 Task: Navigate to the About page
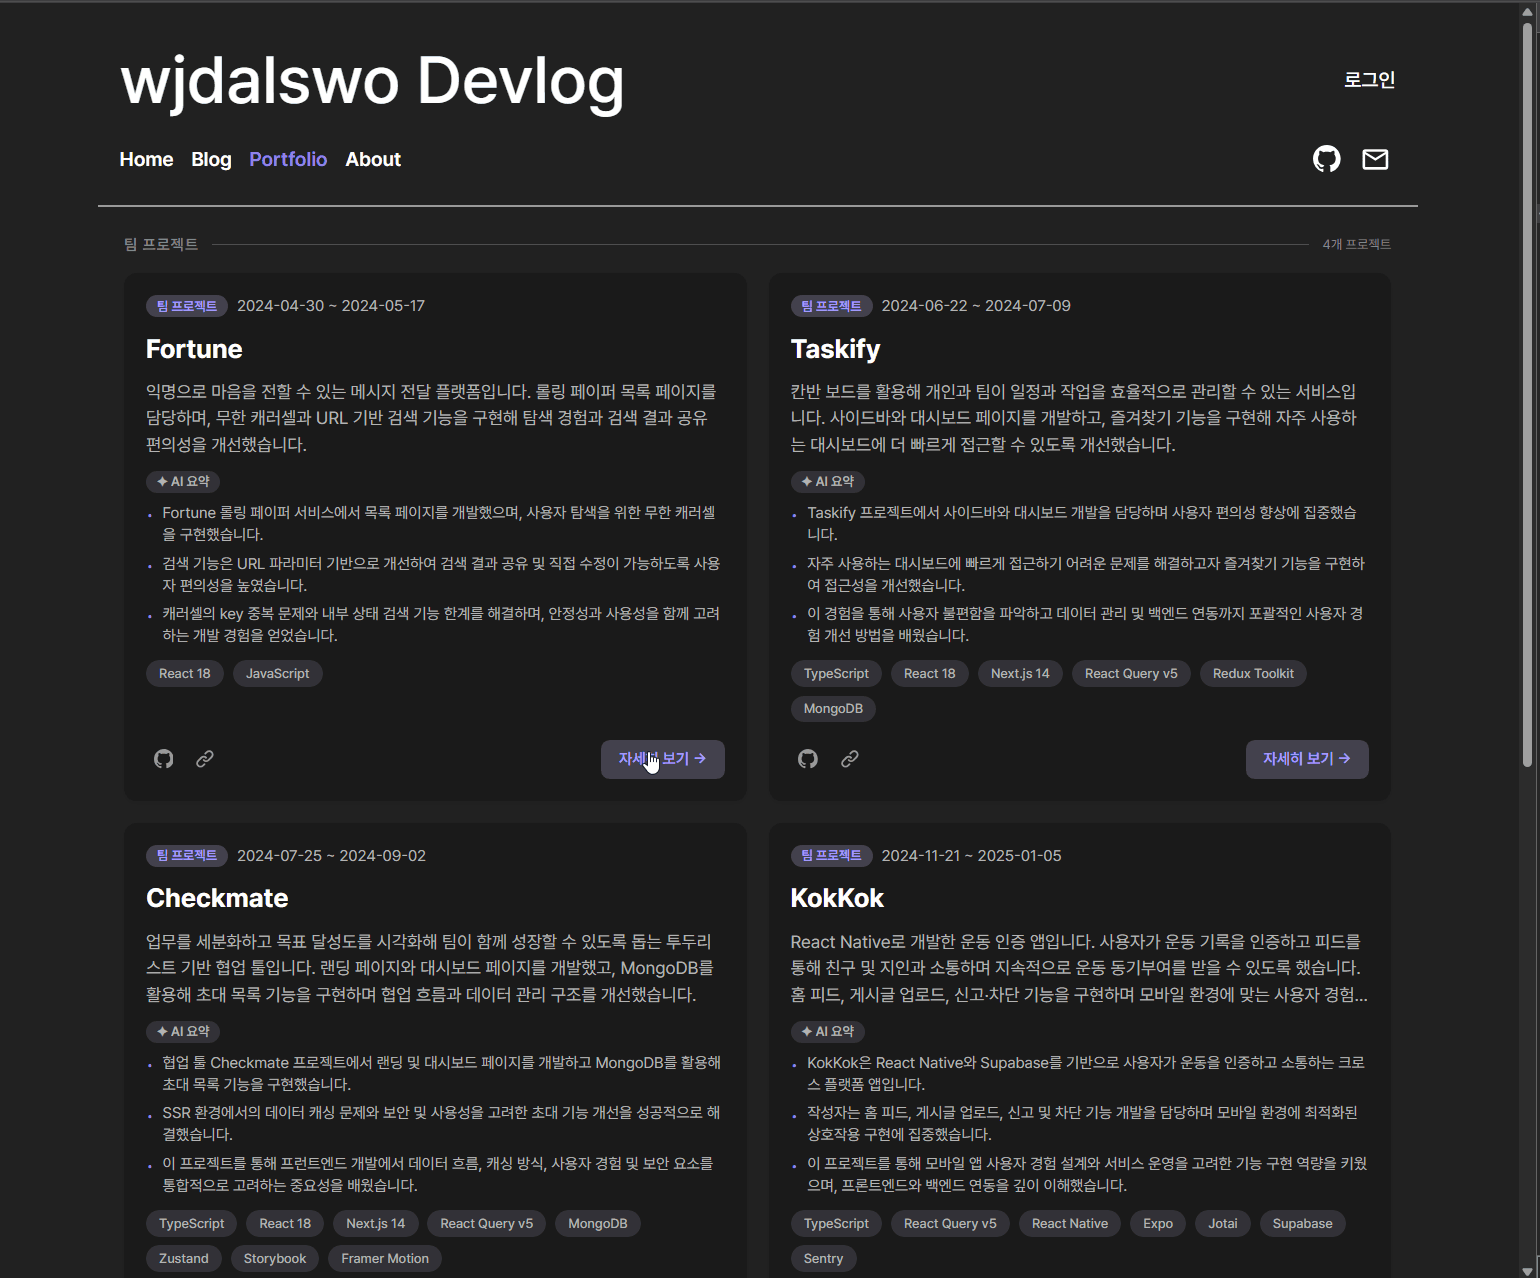[373, 159]
